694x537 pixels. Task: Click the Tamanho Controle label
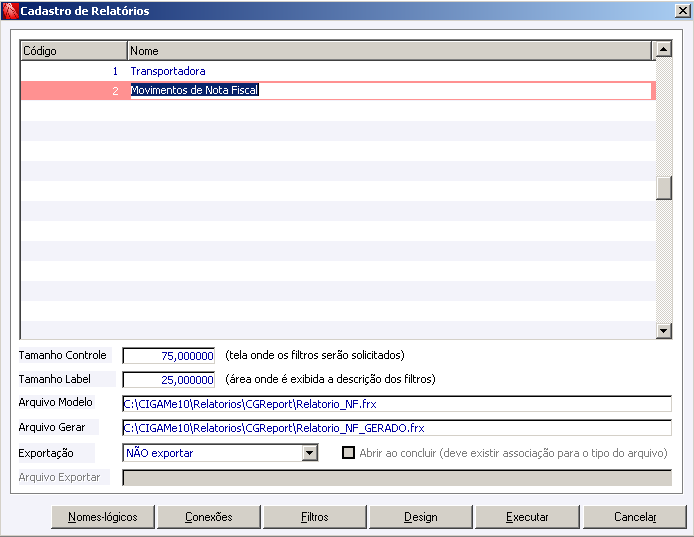[x=62, y=355]
